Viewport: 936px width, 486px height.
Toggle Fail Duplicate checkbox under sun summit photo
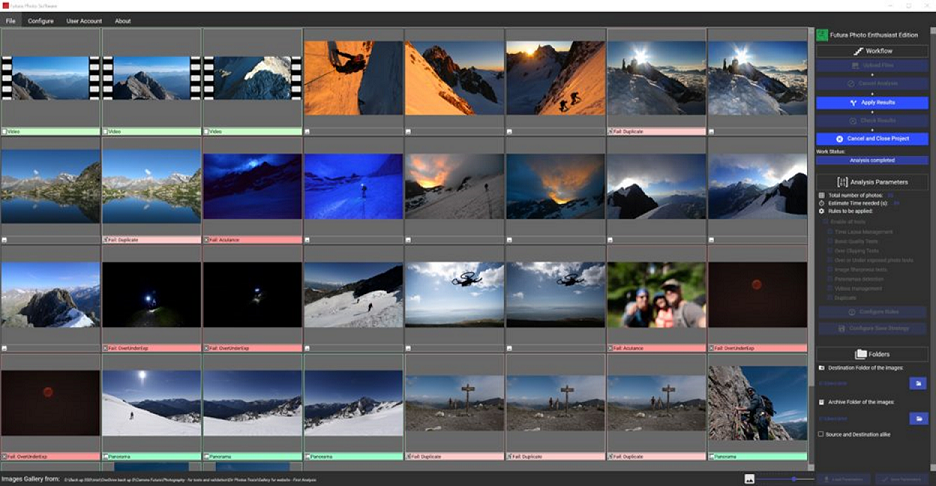[x=611, y=131]
